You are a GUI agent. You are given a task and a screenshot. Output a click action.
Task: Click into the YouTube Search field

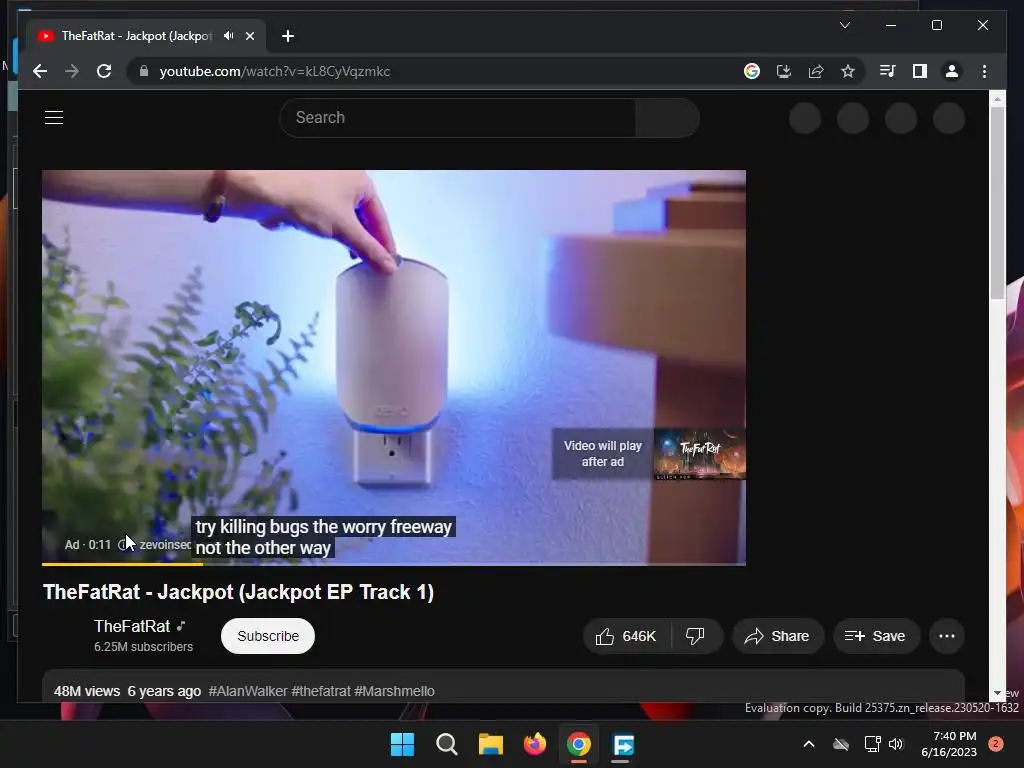(x=457, y=118)
